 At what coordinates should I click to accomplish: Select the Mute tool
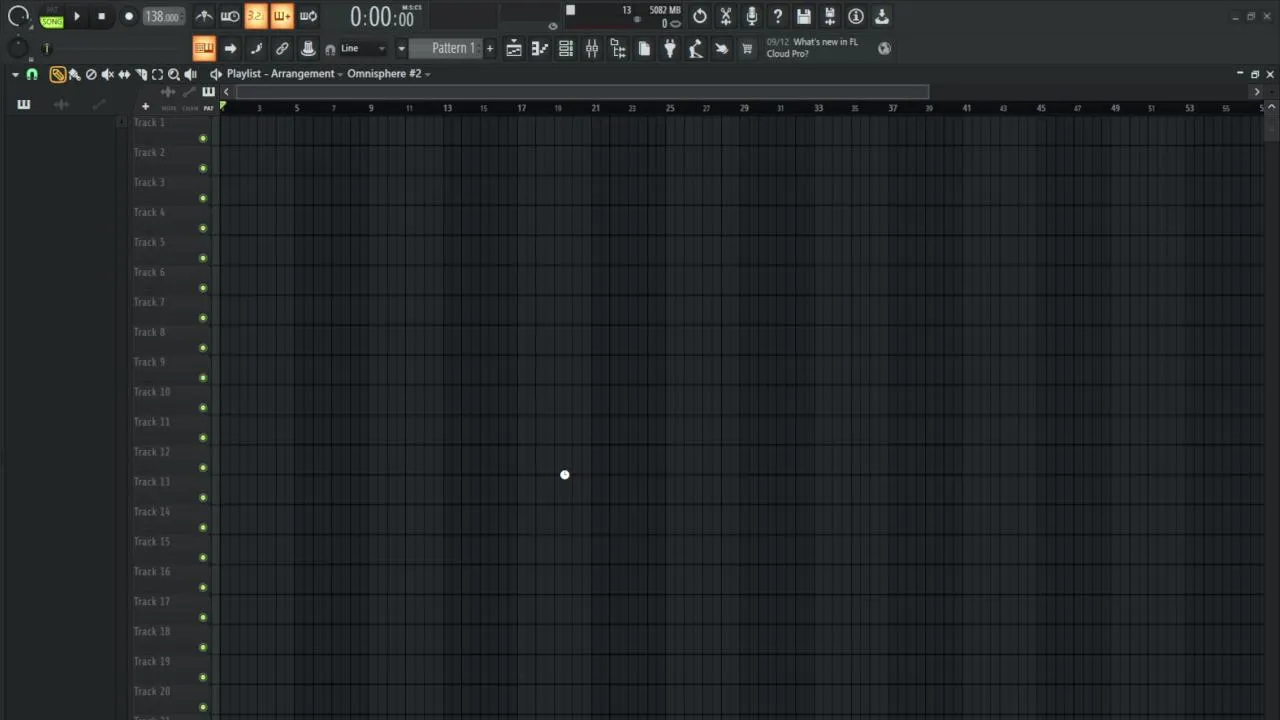tap(108, 74)
